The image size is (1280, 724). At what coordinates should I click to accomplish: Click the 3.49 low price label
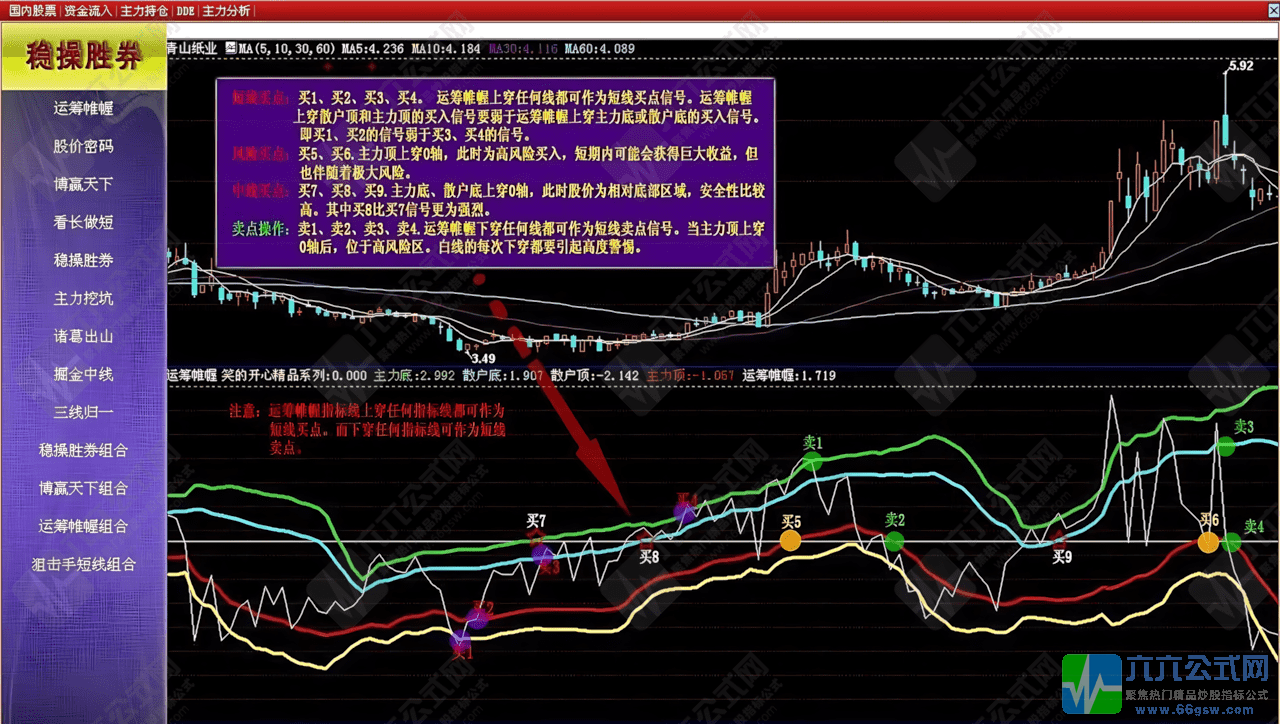click(x=484, y=358)
